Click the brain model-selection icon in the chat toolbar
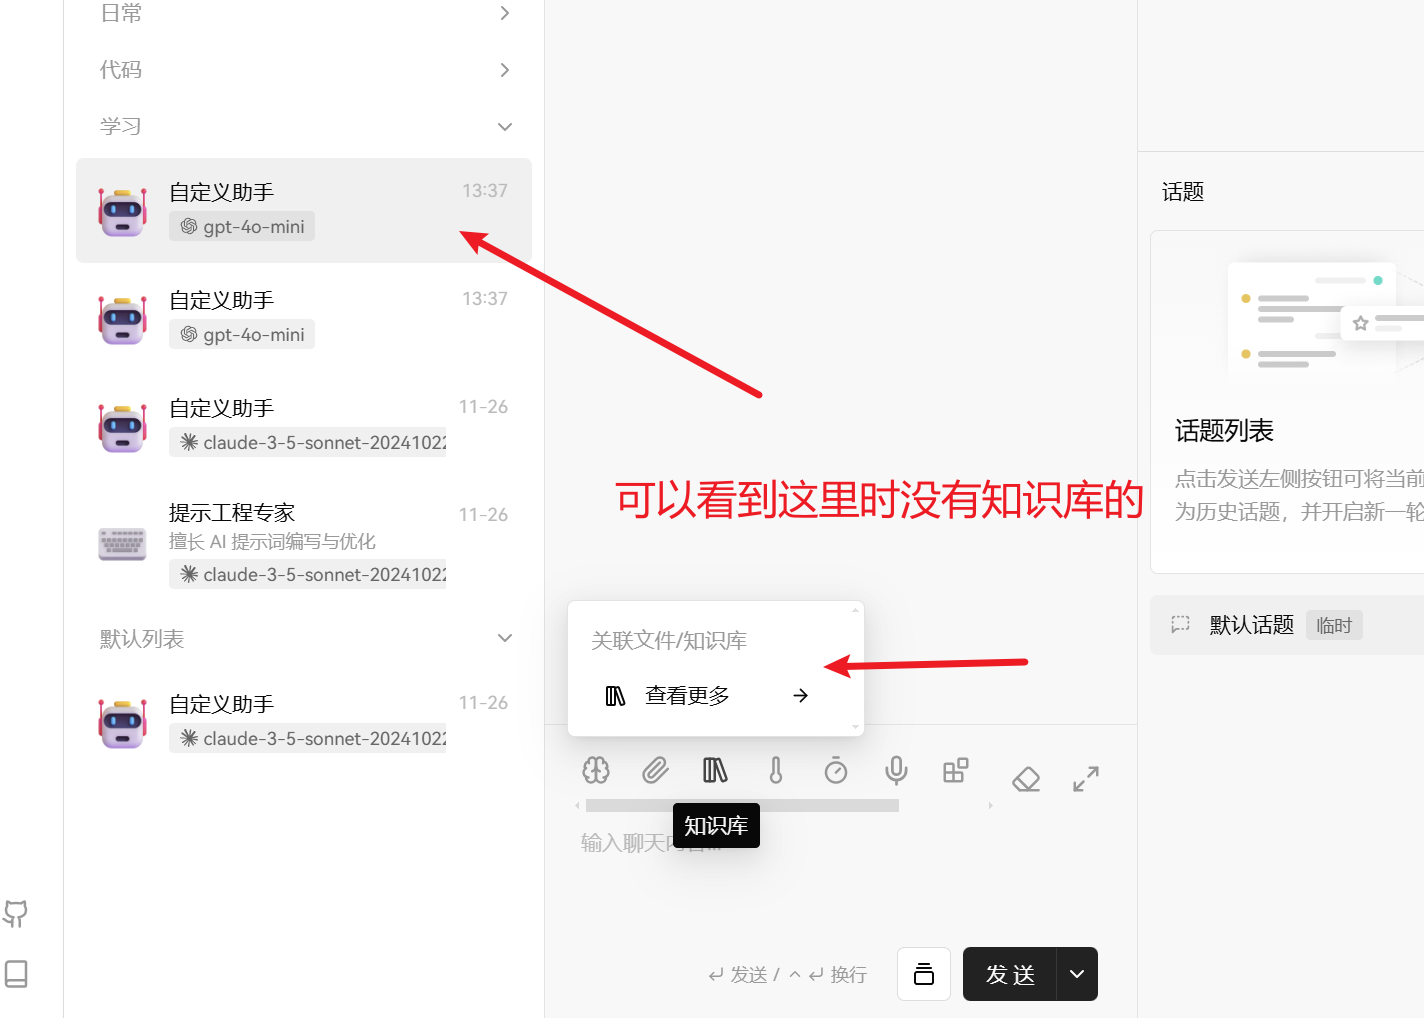Viewport: 1424px width, 1018px height. click(596, 770)
